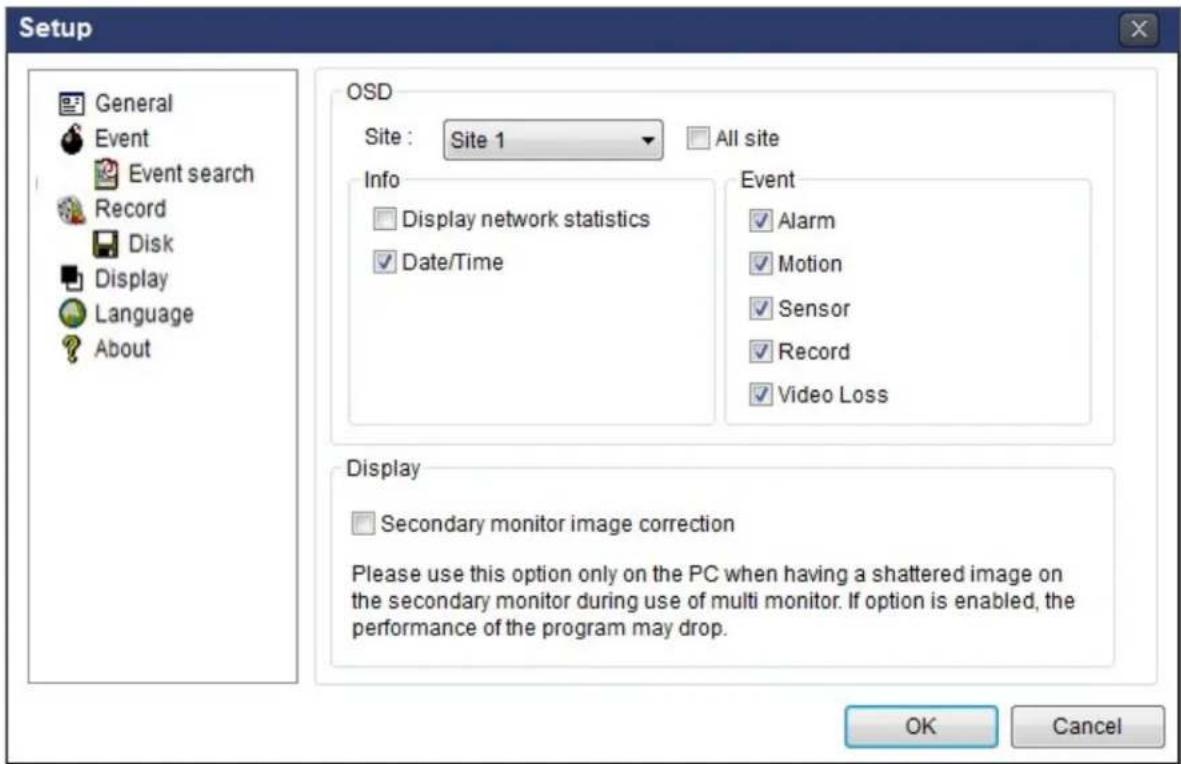This screenshot has width=1181, height=764.
Task: Toggle the Record event checkbox
Action: click(761, 351)
